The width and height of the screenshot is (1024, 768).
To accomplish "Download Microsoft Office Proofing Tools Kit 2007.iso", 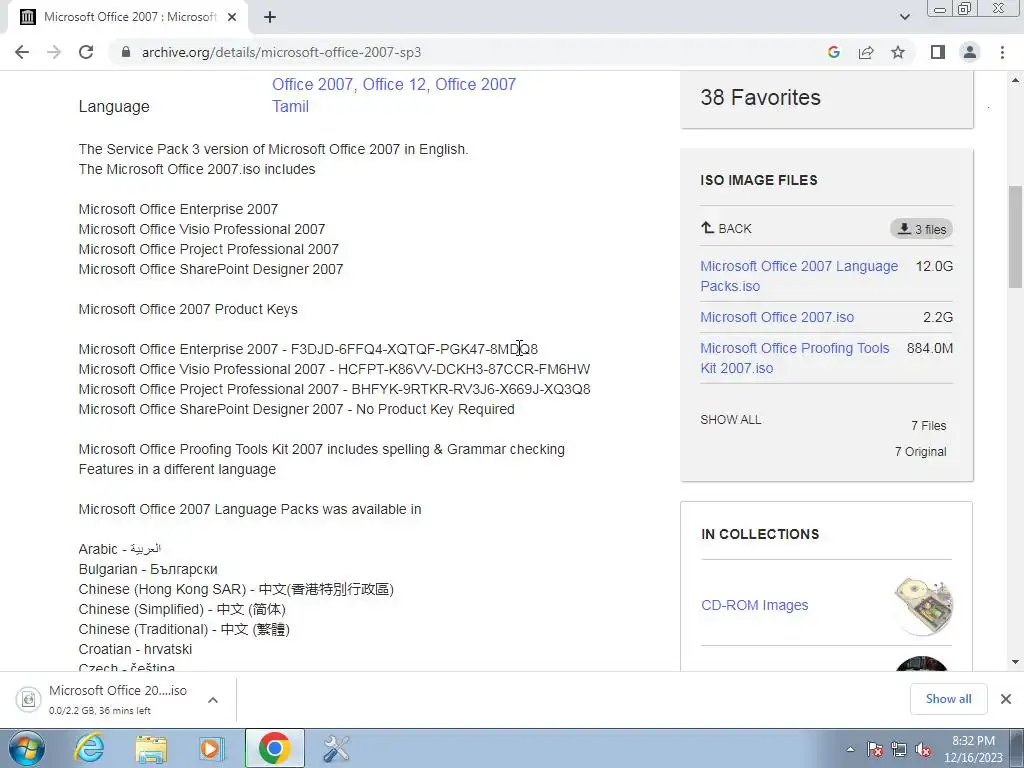I will point(795,358).
